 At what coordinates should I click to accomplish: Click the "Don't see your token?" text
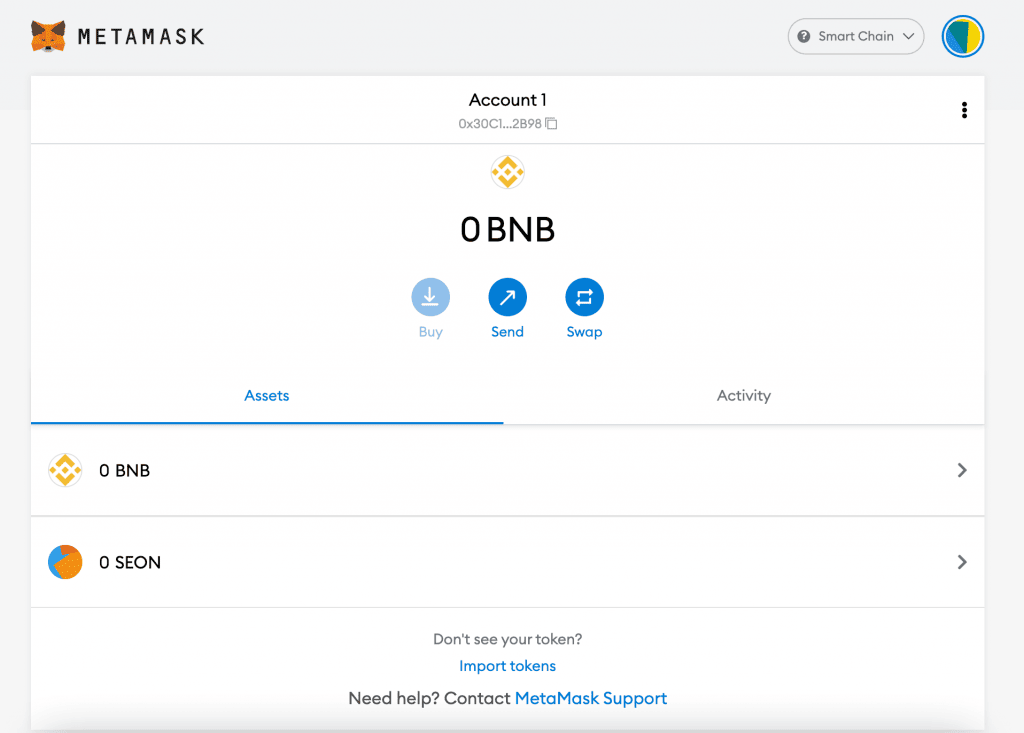[507, 639]
